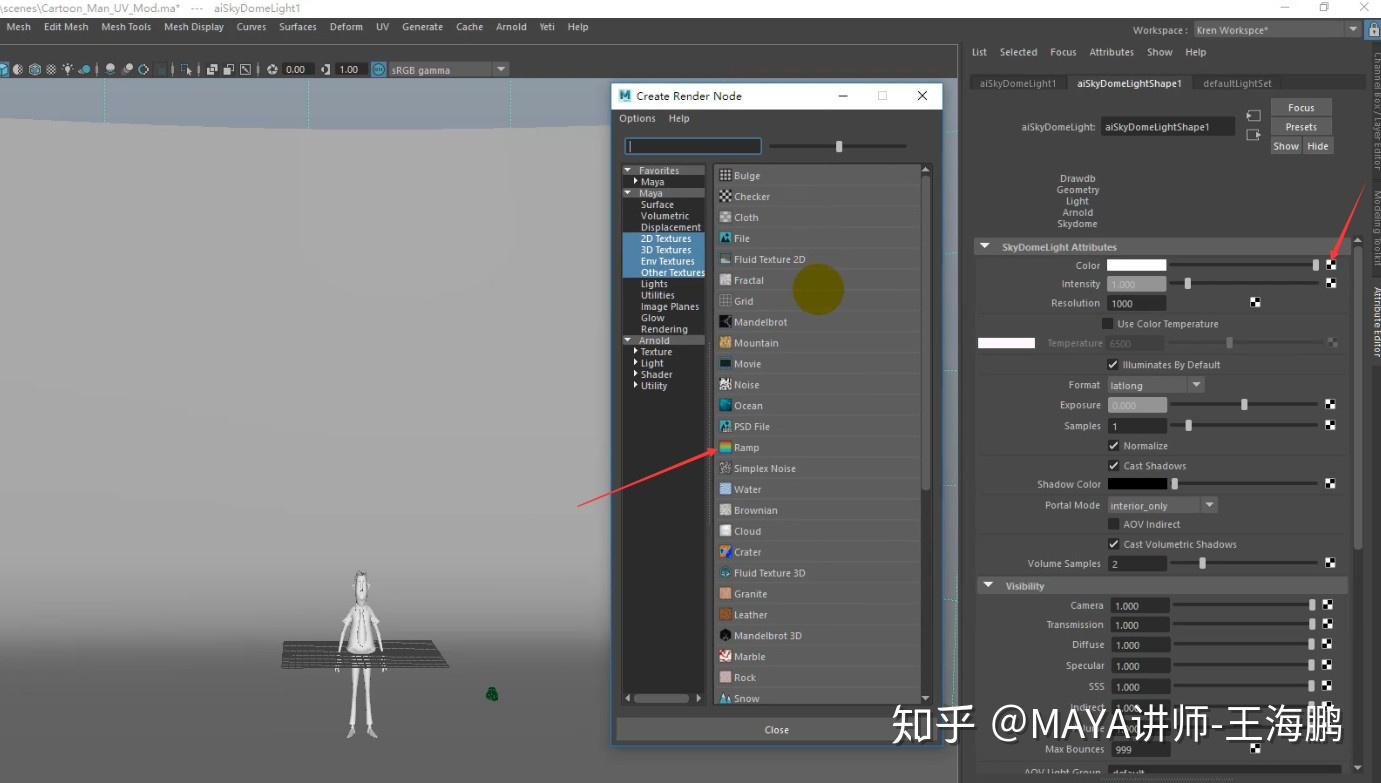1381x783 pixels.
Task: Pick the Noise texture node
Action: click(747, 384)
